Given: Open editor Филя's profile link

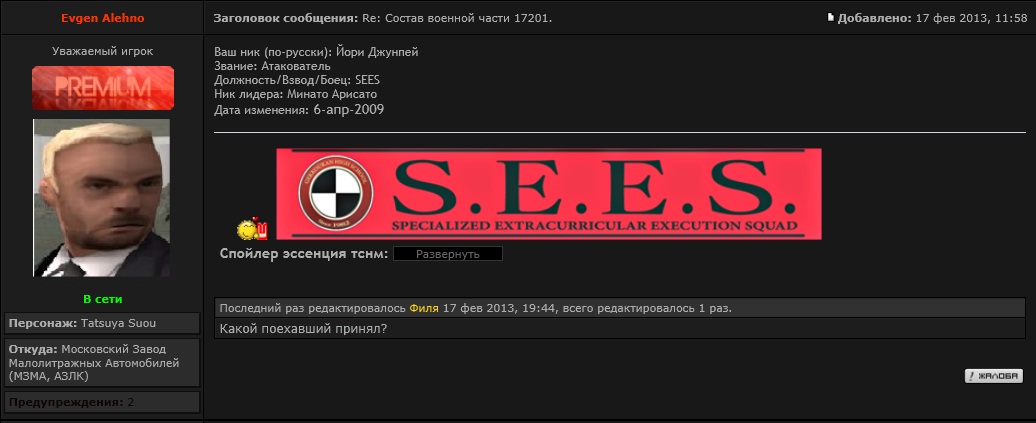Looking at the screenshot, I should click(x=424, y=308).
